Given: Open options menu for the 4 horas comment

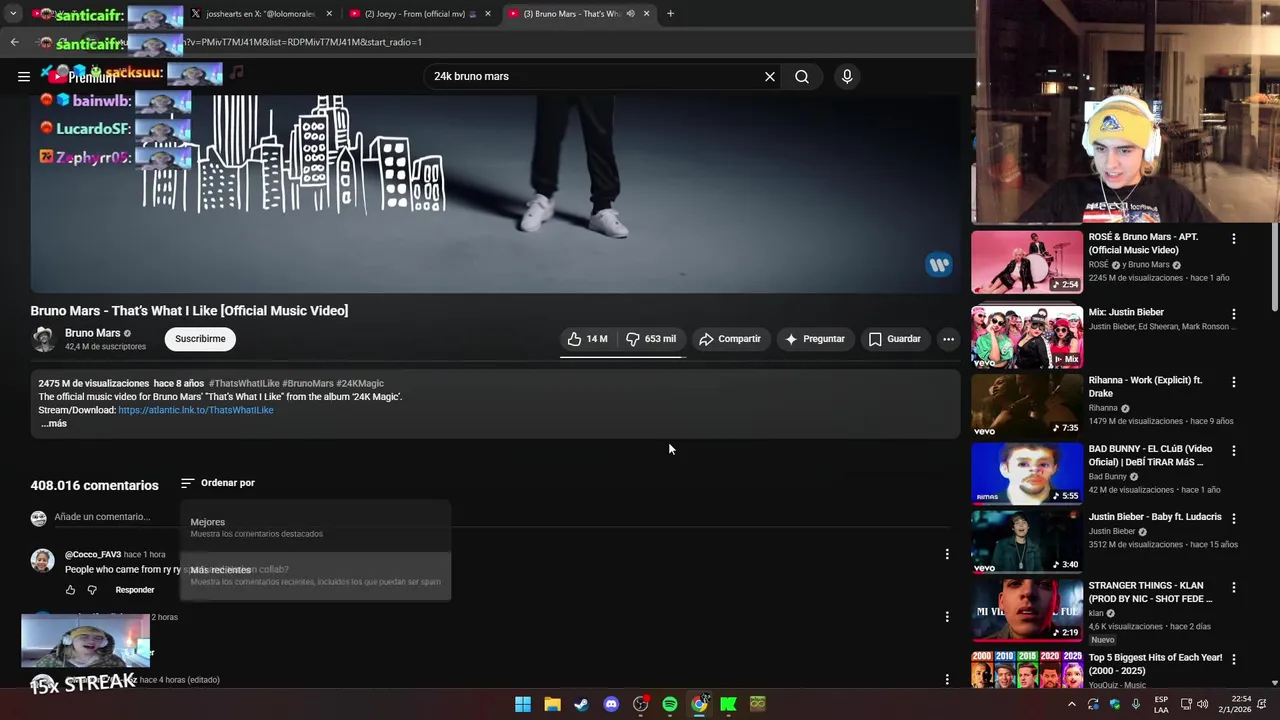Looking at the screenshot, I should click(947, 680).
